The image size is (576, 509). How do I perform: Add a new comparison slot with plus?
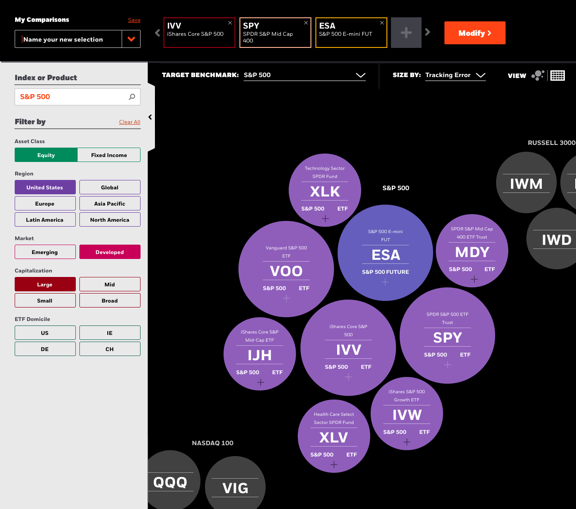406,33
